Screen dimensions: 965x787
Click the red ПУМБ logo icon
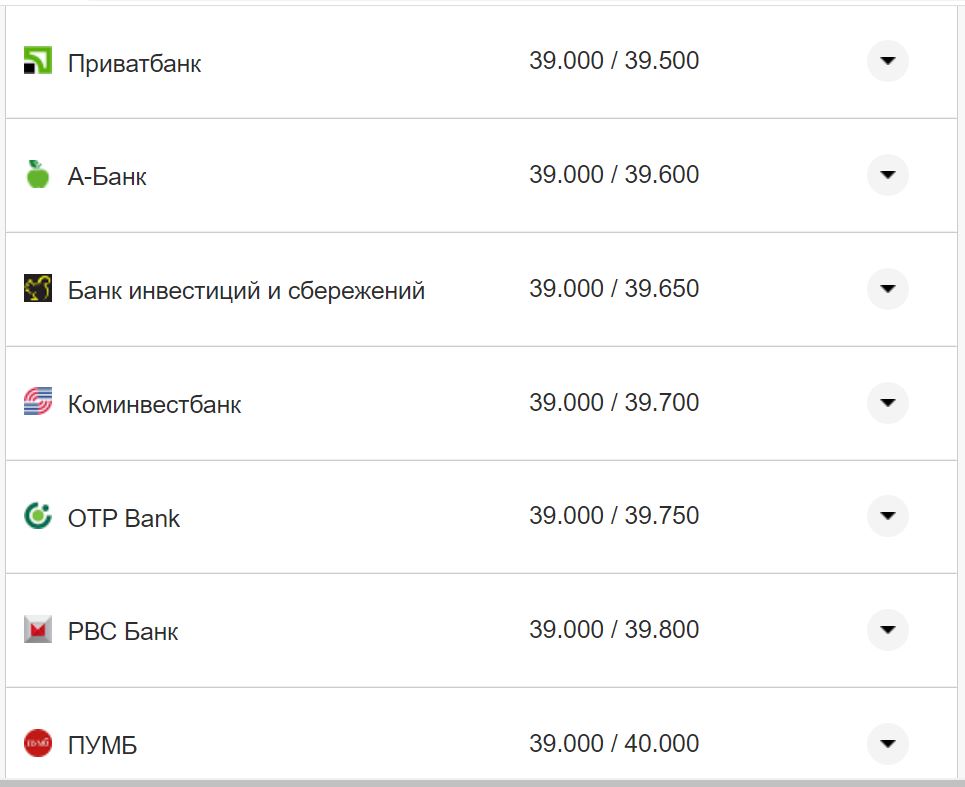(37, 744)
